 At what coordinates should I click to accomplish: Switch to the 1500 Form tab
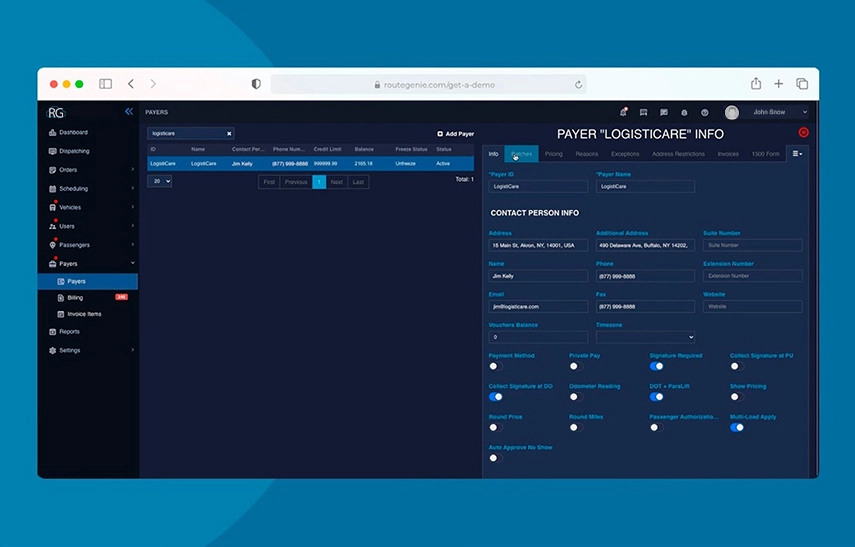(766, 154)
